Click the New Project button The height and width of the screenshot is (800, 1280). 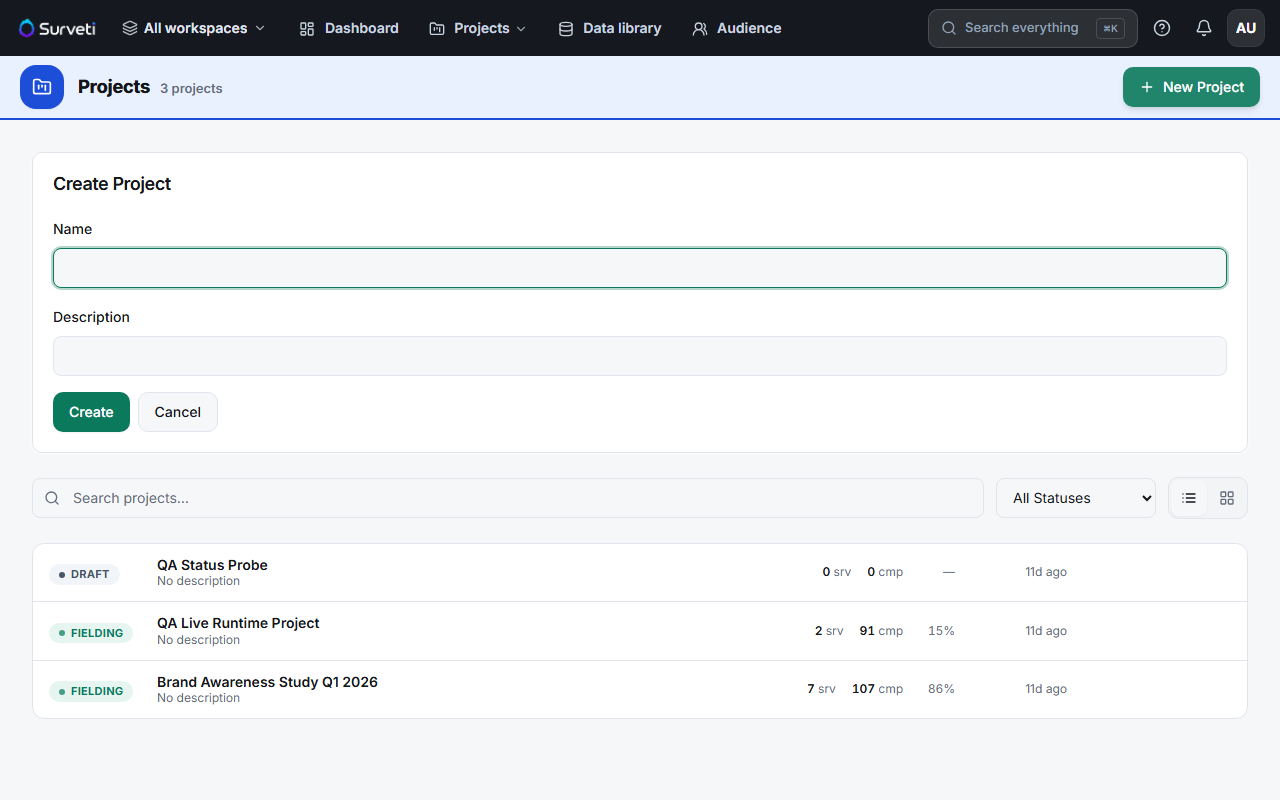[1191, 87]
